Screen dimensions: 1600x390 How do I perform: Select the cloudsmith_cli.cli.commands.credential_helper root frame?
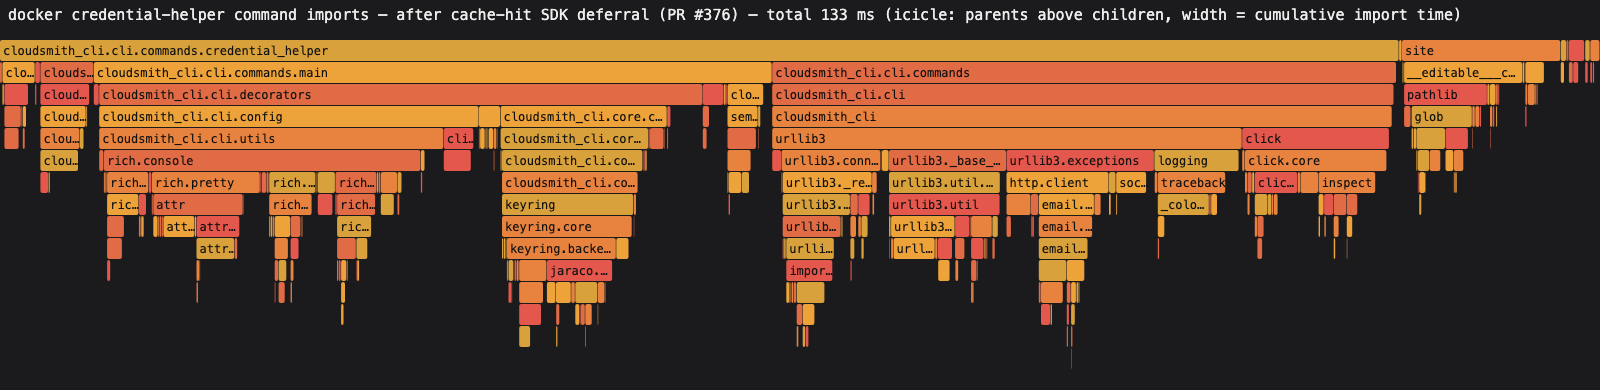click(x=700, y=51)
